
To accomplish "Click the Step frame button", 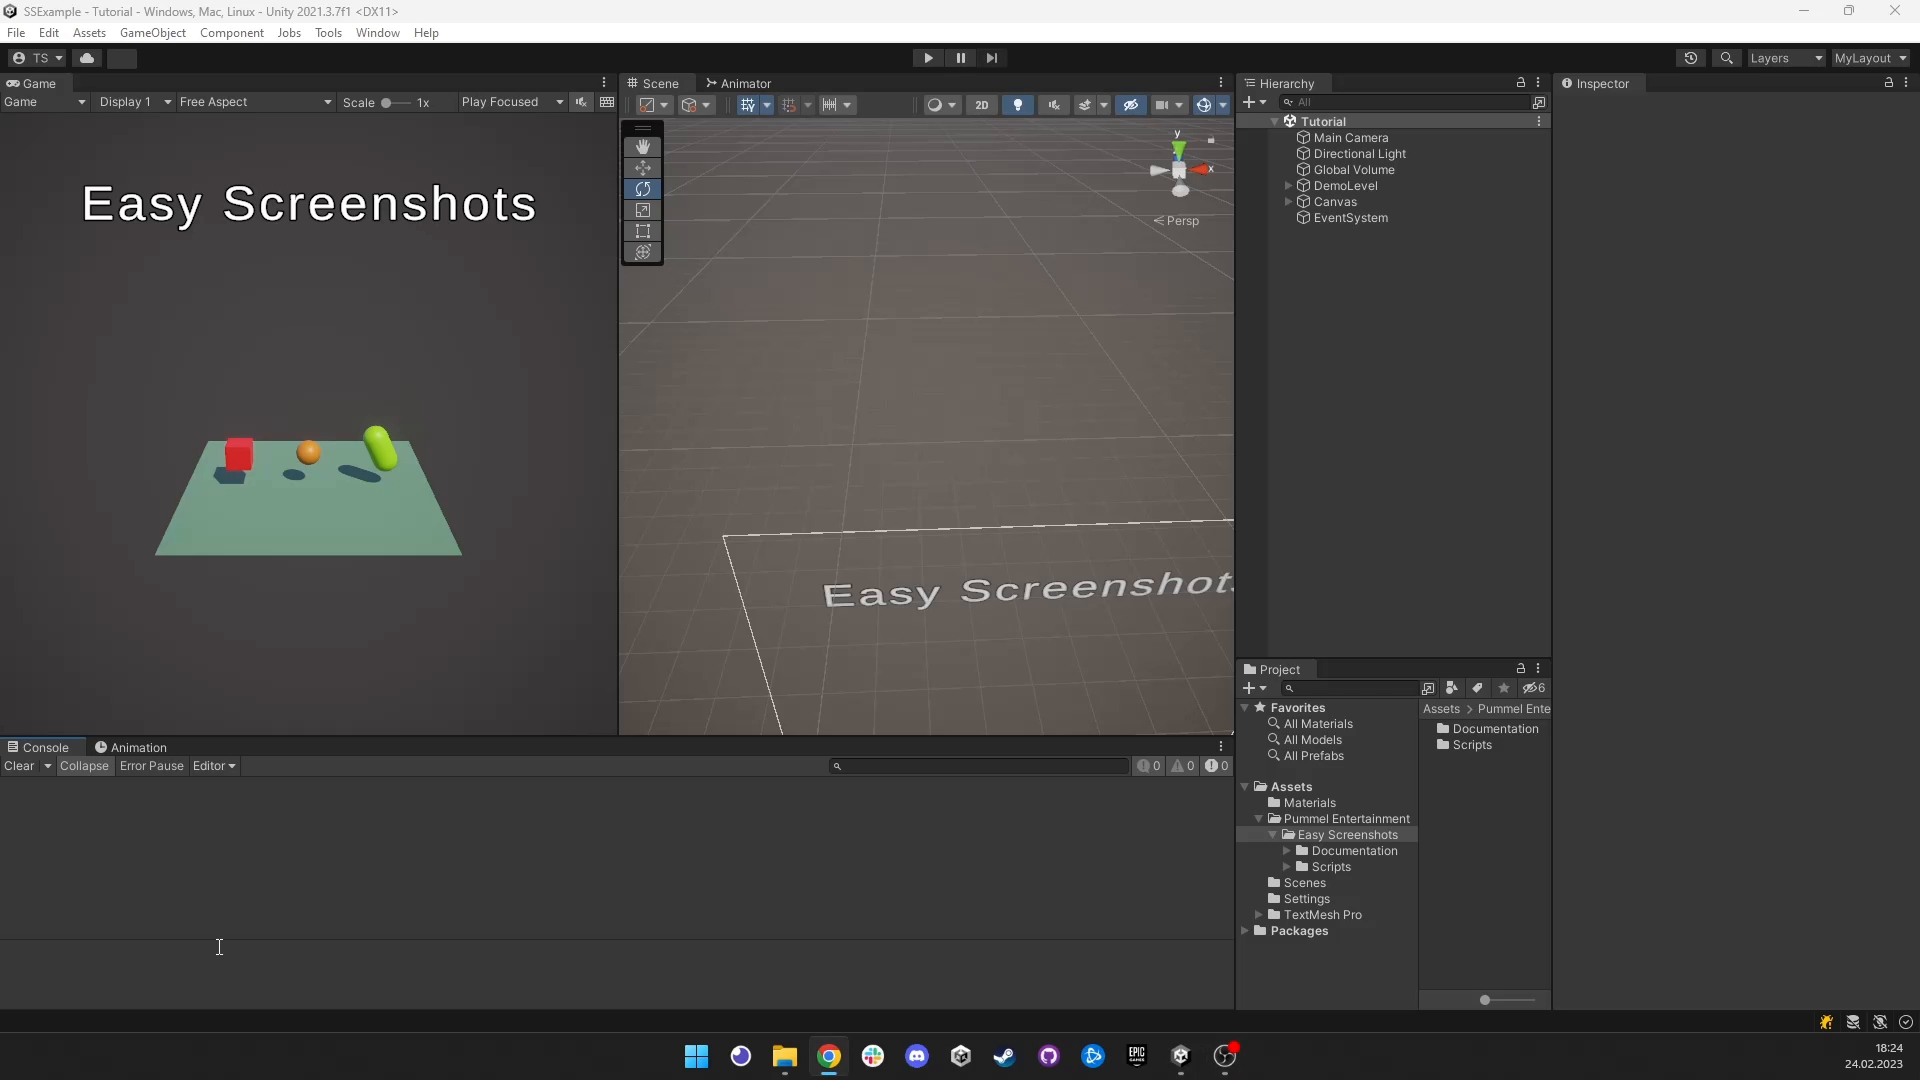I will point(992,58).
